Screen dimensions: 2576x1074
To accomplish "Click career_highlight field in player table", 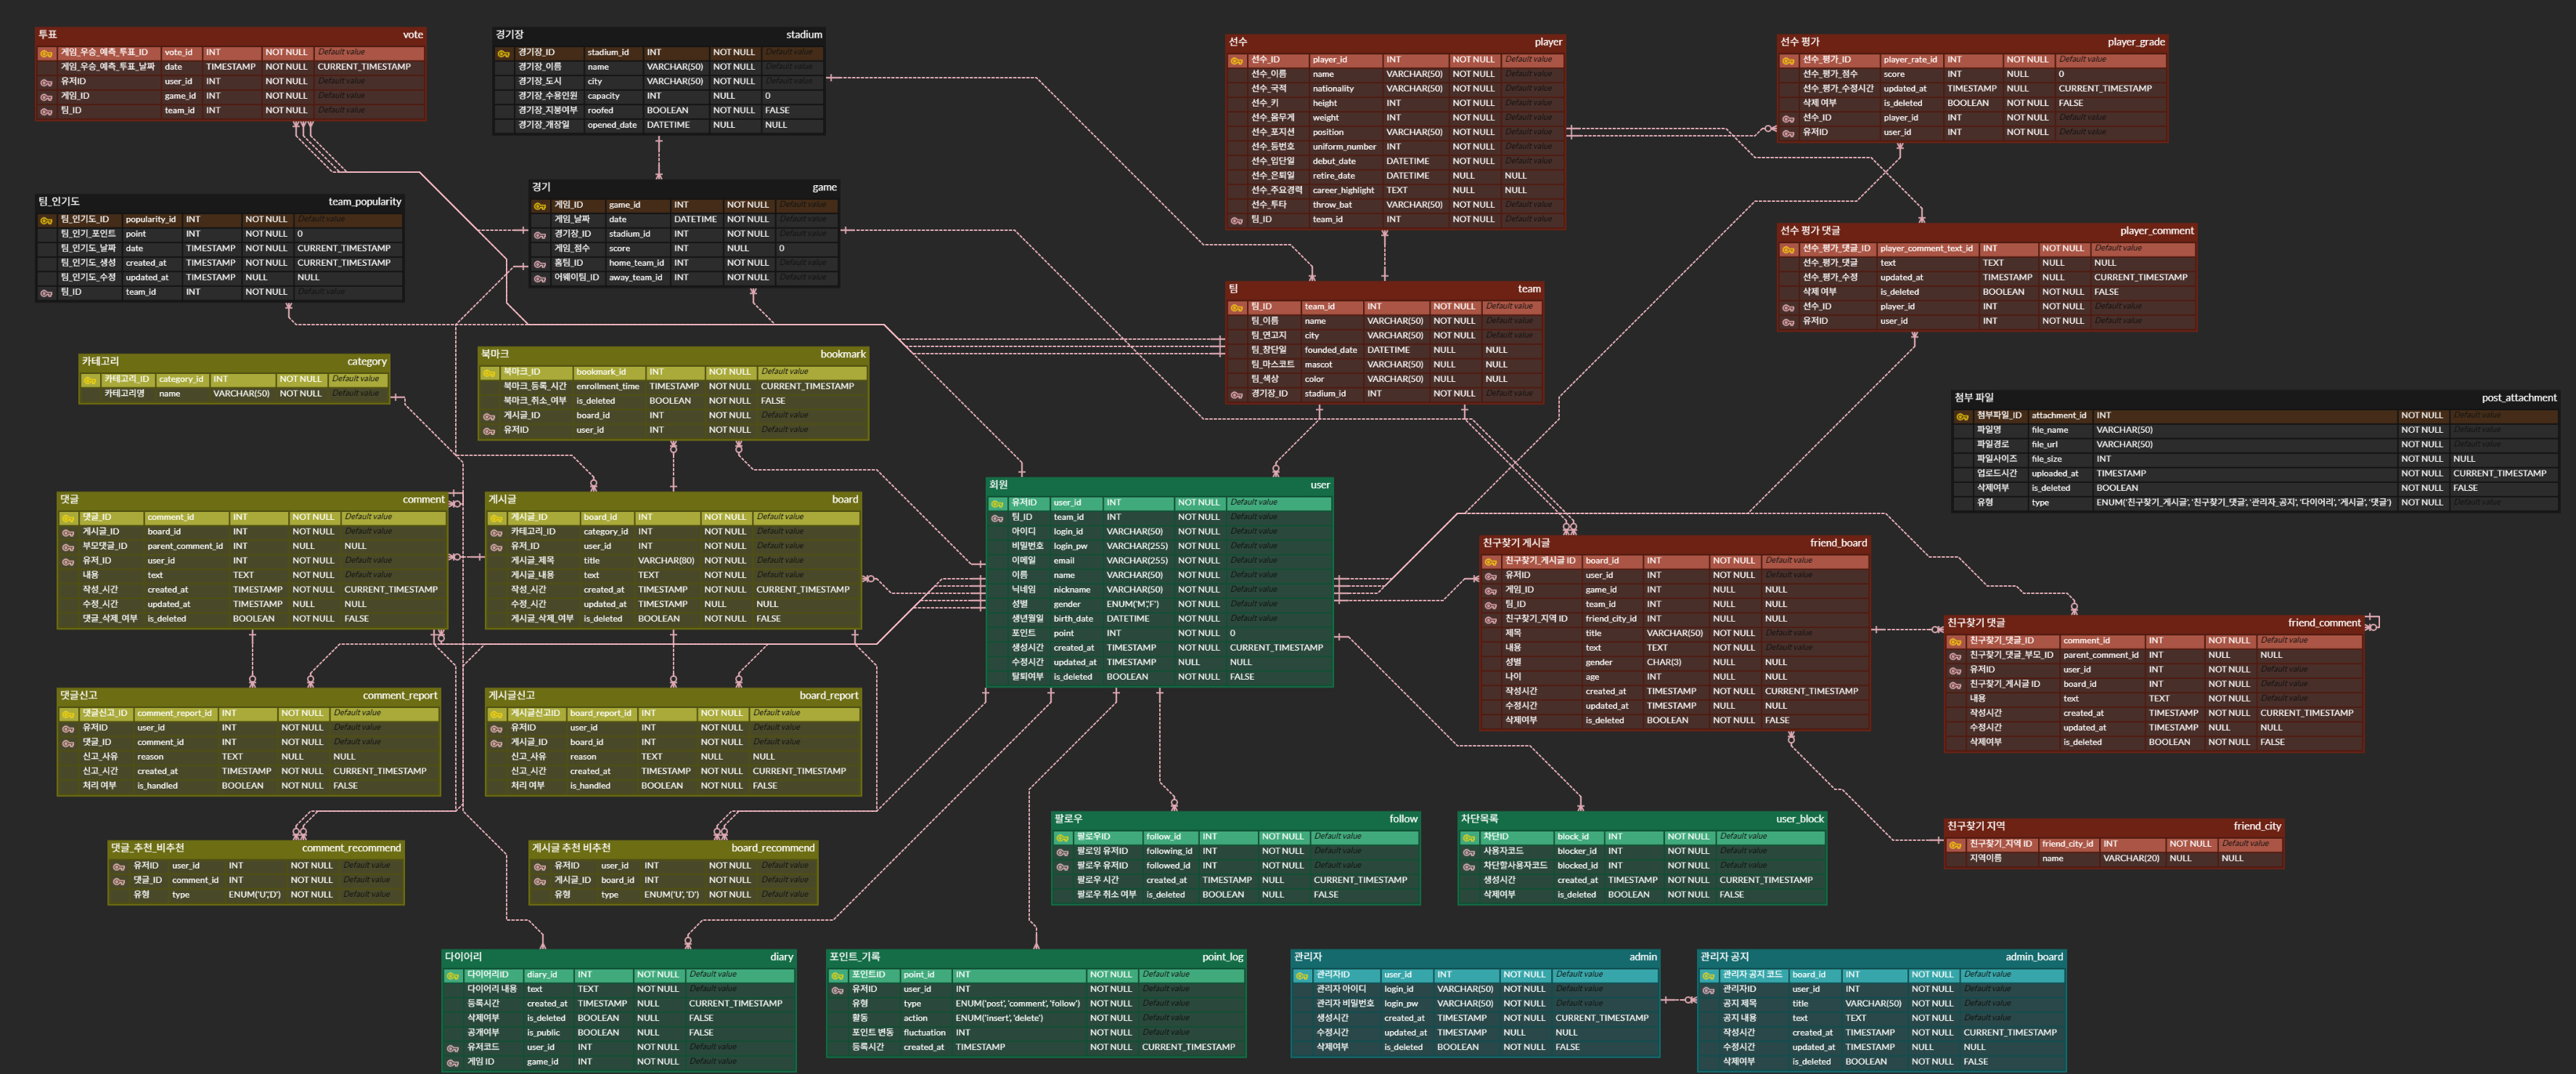I will pyautogui.click(x=1343, y=190).
